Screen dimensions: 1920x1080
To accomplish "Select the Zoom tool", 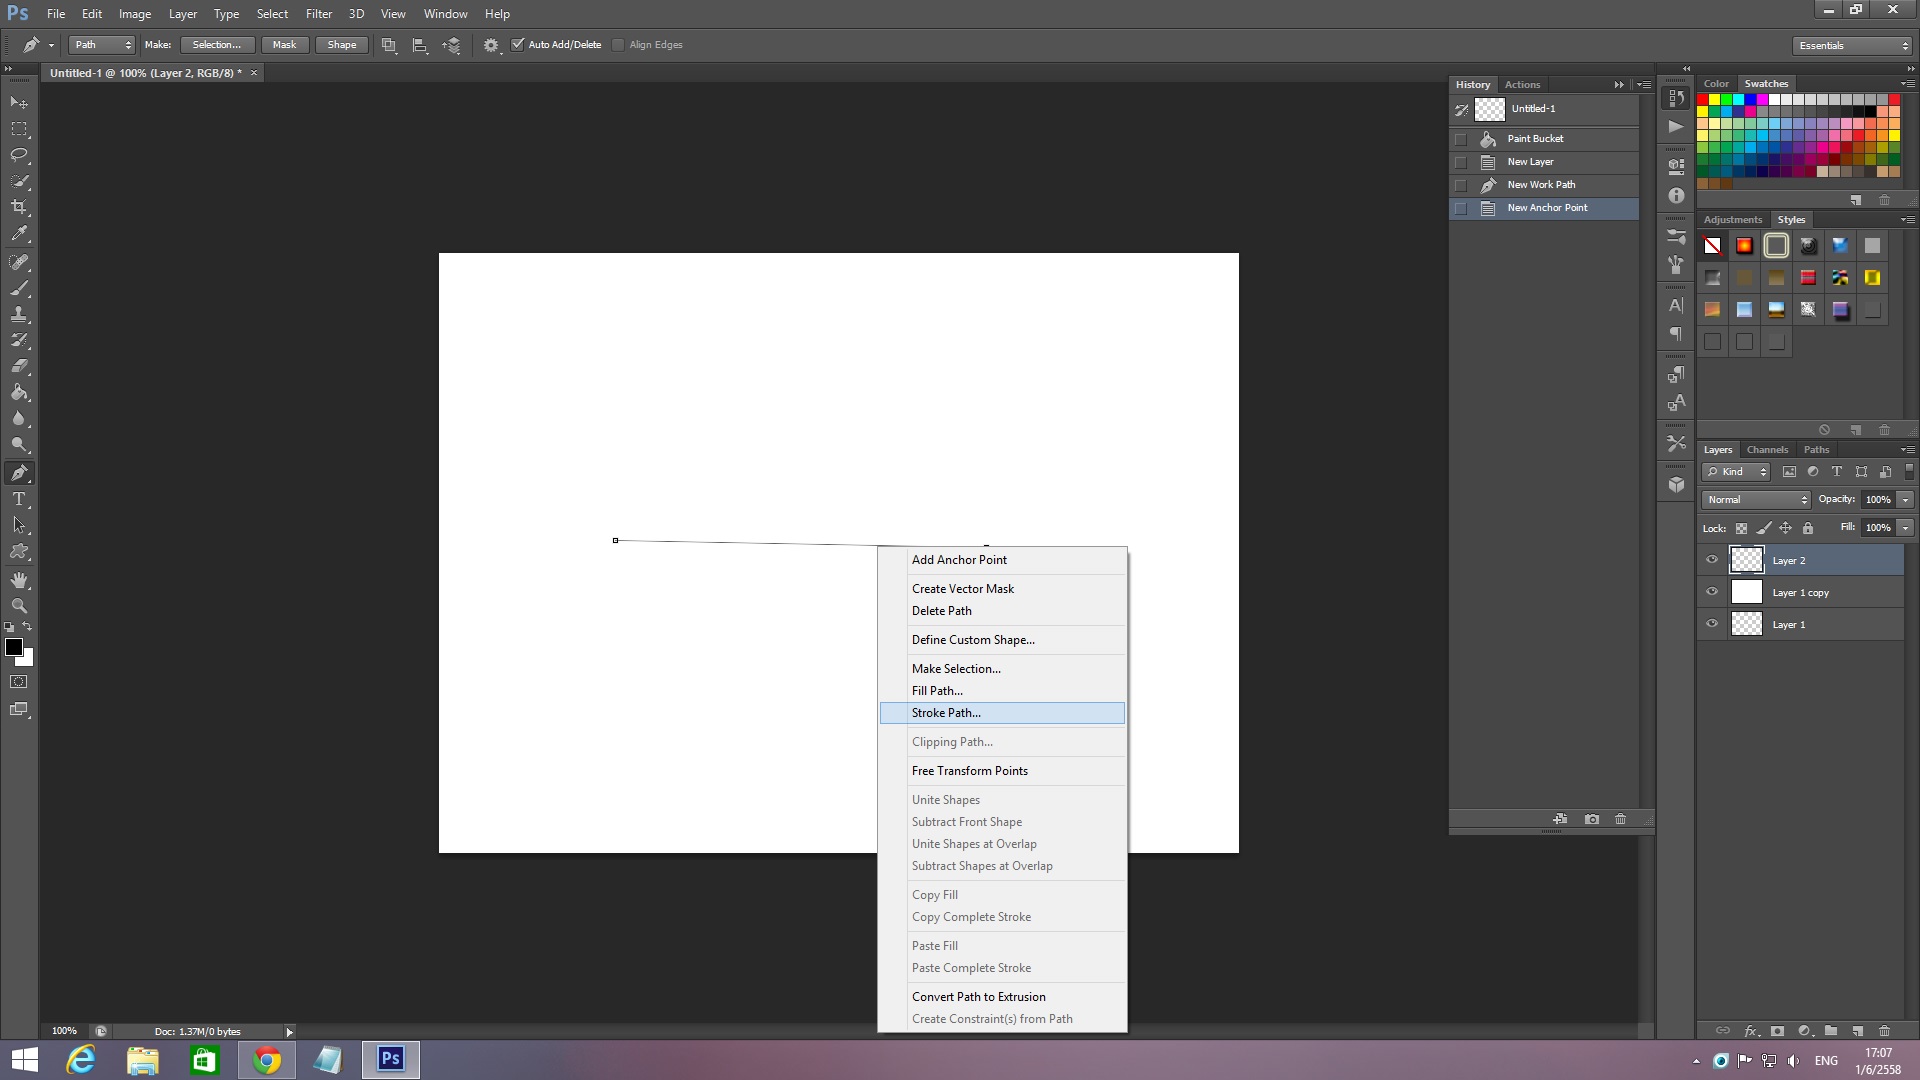I will tap(19, 606).
